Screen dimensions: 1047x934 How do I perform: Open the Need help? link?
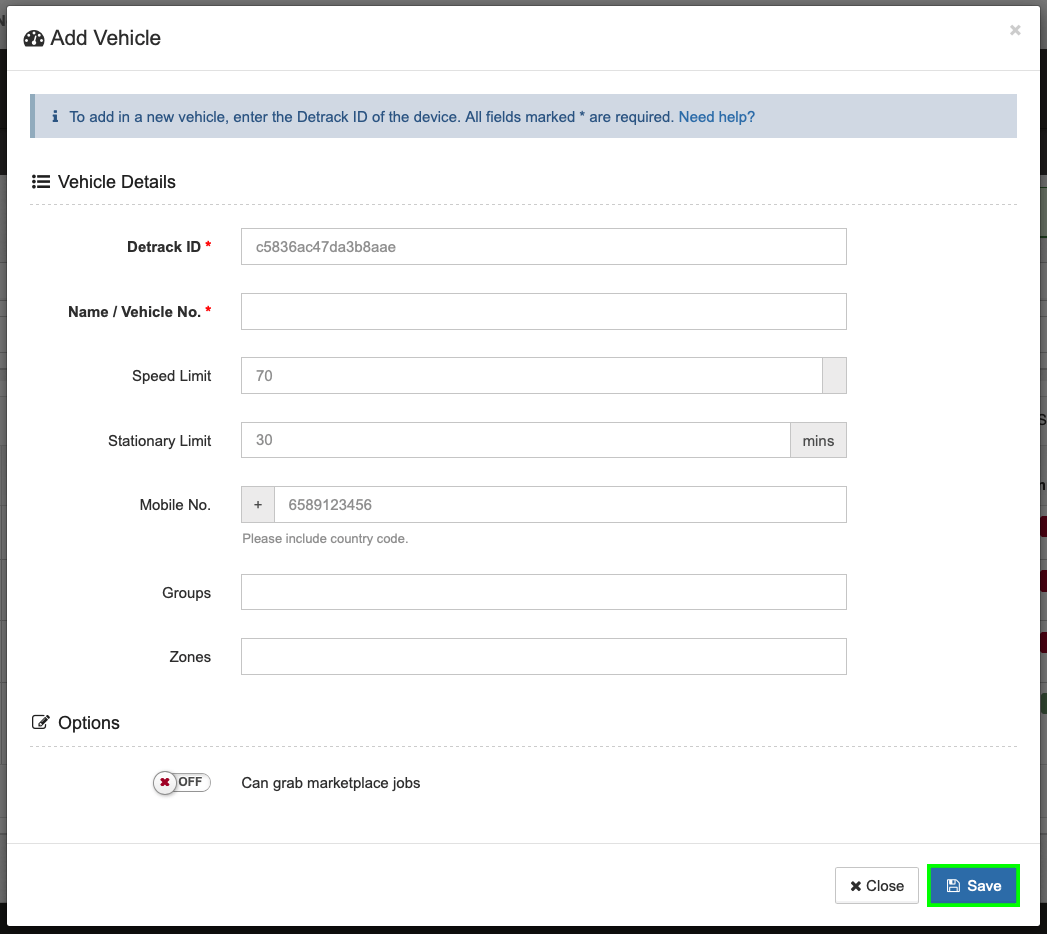pos(717,116)
